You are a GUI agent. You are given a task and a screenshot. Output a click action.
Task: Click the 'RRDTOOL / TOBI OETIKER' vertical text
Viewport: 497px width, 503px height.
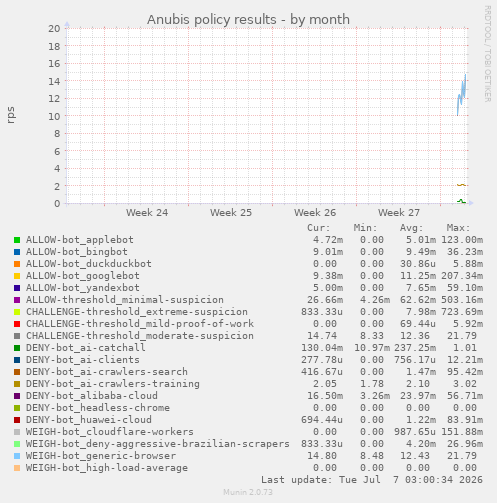click(487, 54)
